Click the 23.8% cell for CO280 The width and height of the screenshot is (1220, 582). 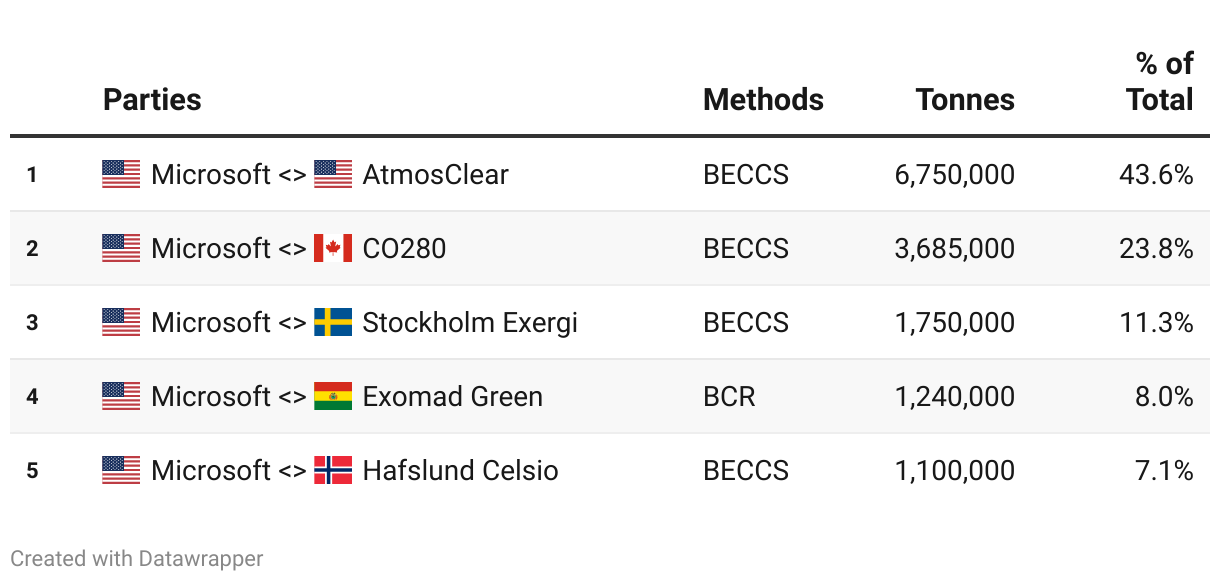tap(1156, 248)
